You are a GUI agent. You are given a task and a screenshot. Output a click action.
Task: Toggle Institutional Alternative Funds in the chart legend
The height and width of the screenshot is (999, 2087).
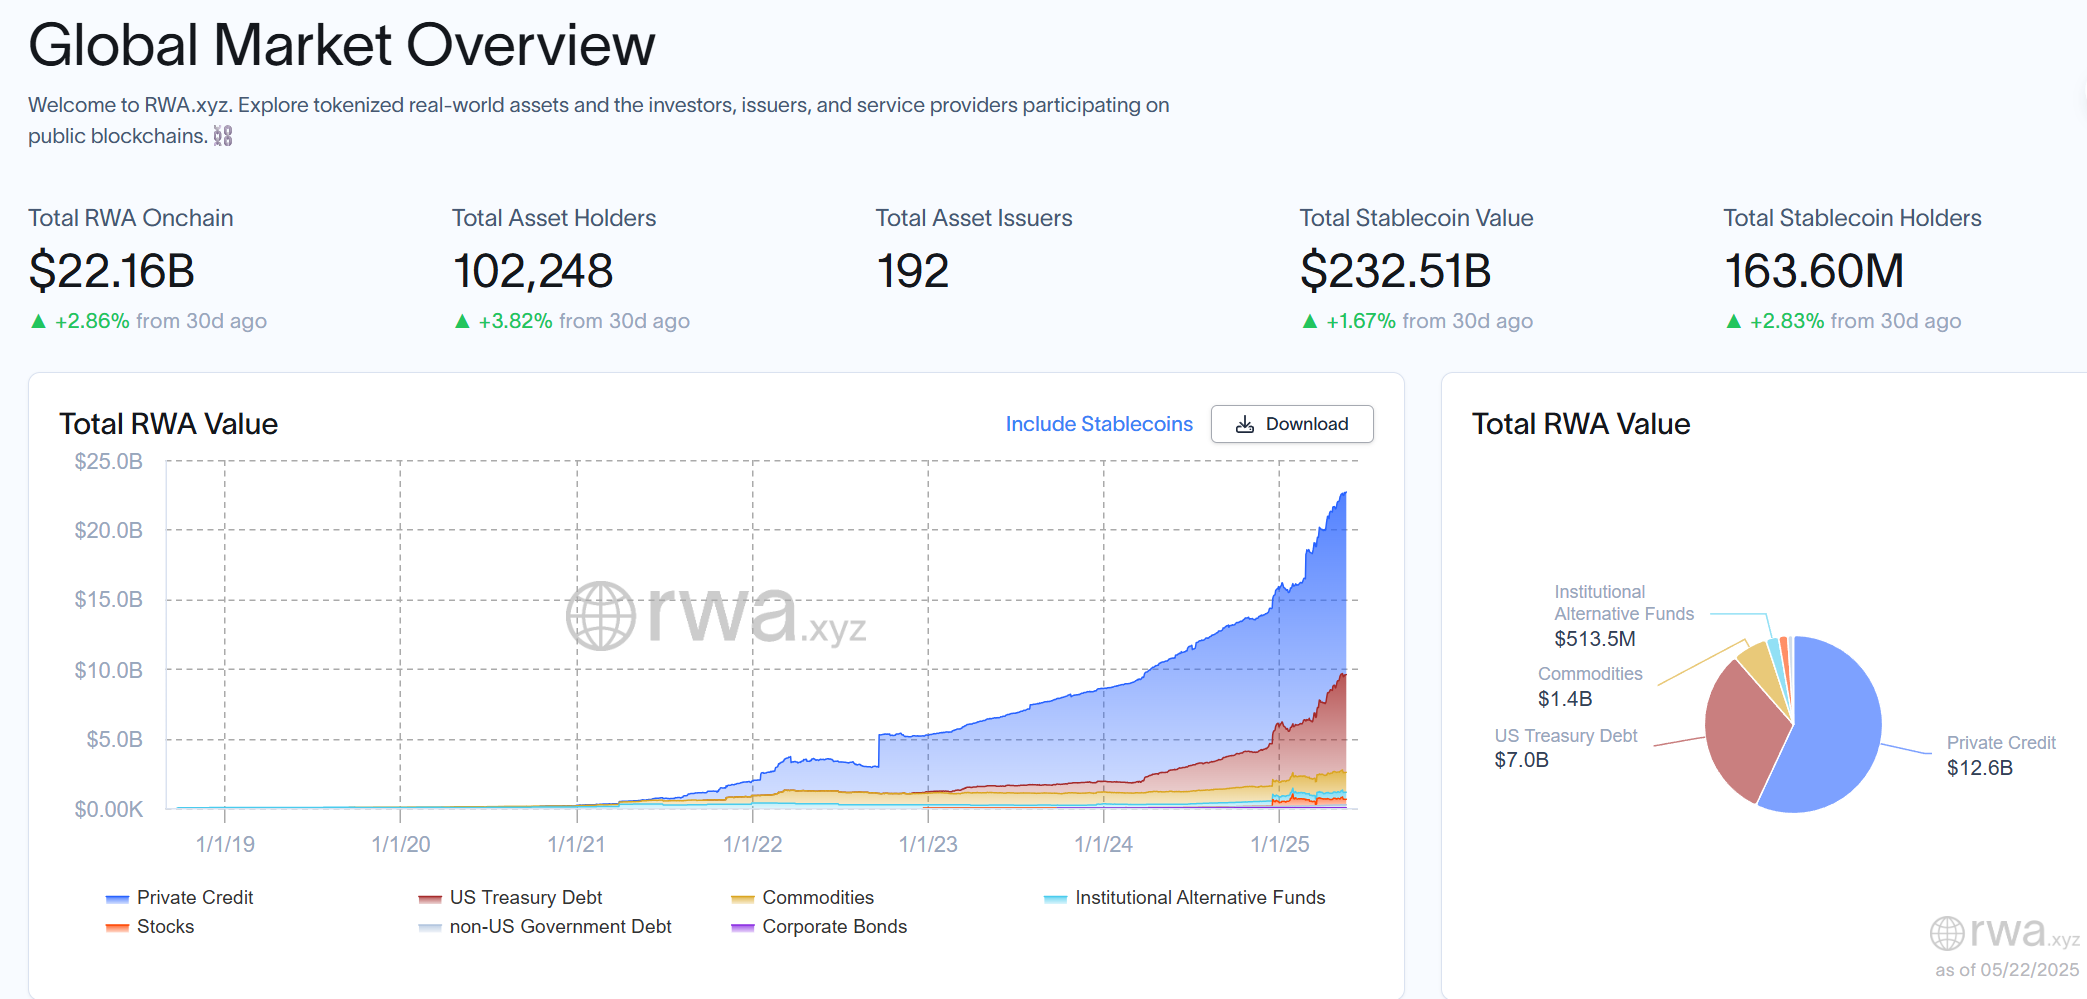point(1185,898)
